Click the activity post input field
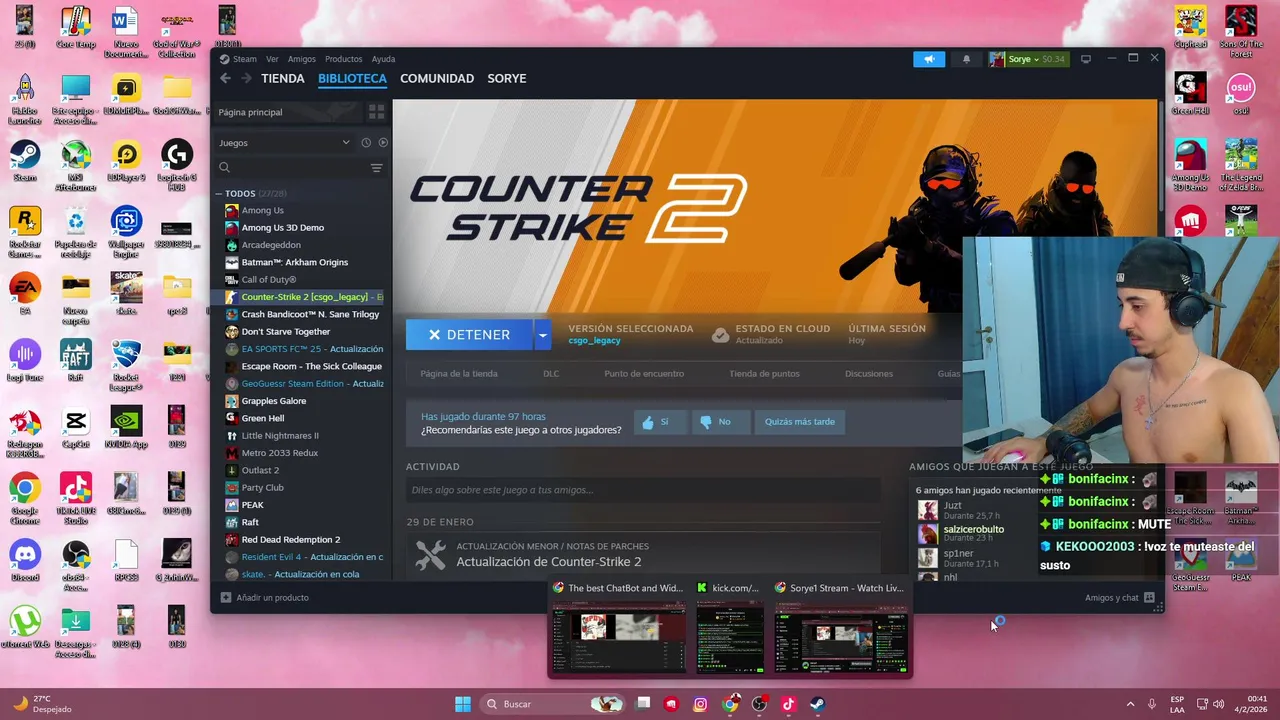This screenshot has width=1280, height=720. (643, 490)
